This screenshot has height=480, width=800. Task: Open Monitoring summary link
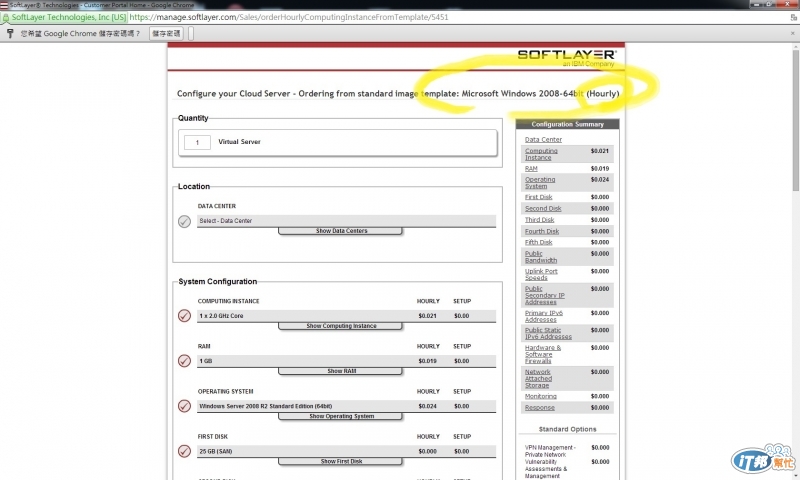(541, 396)
